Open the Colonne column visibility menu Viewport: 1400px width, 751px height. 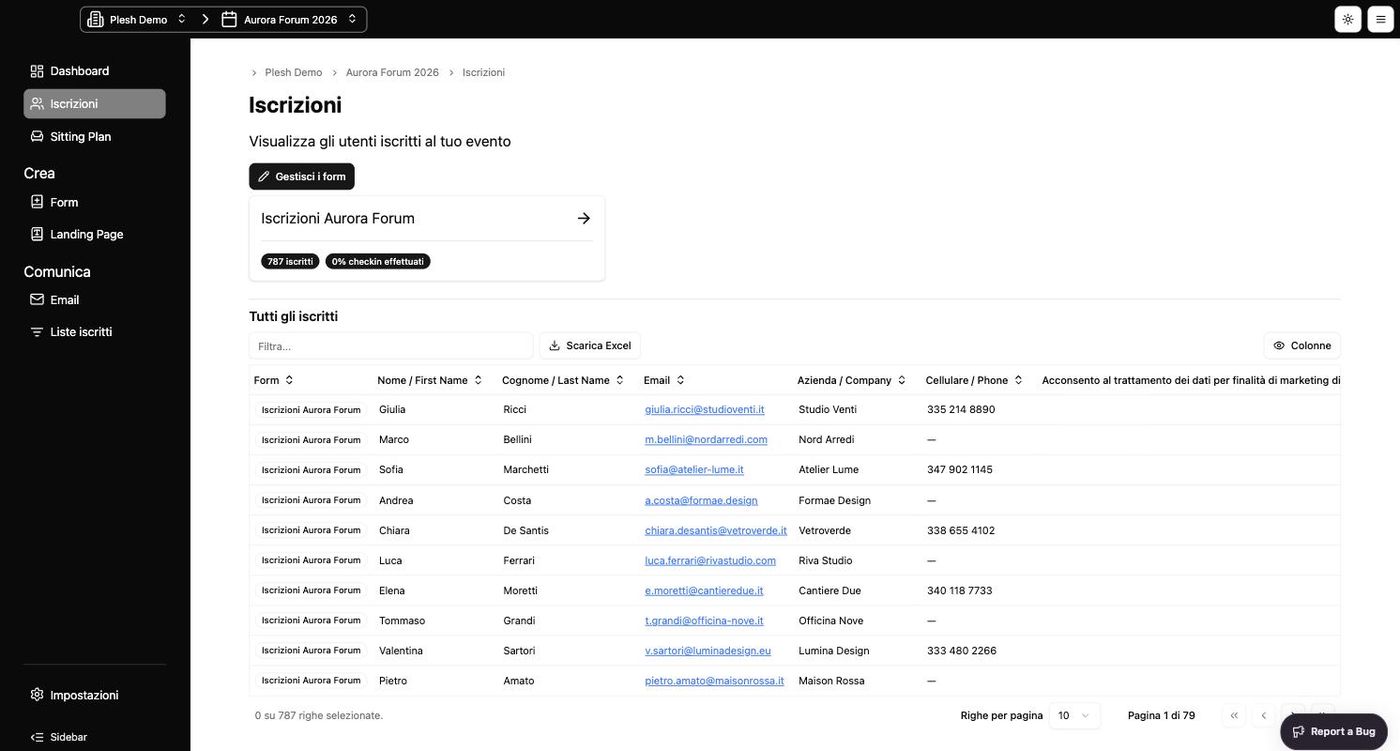[1302, 346]
